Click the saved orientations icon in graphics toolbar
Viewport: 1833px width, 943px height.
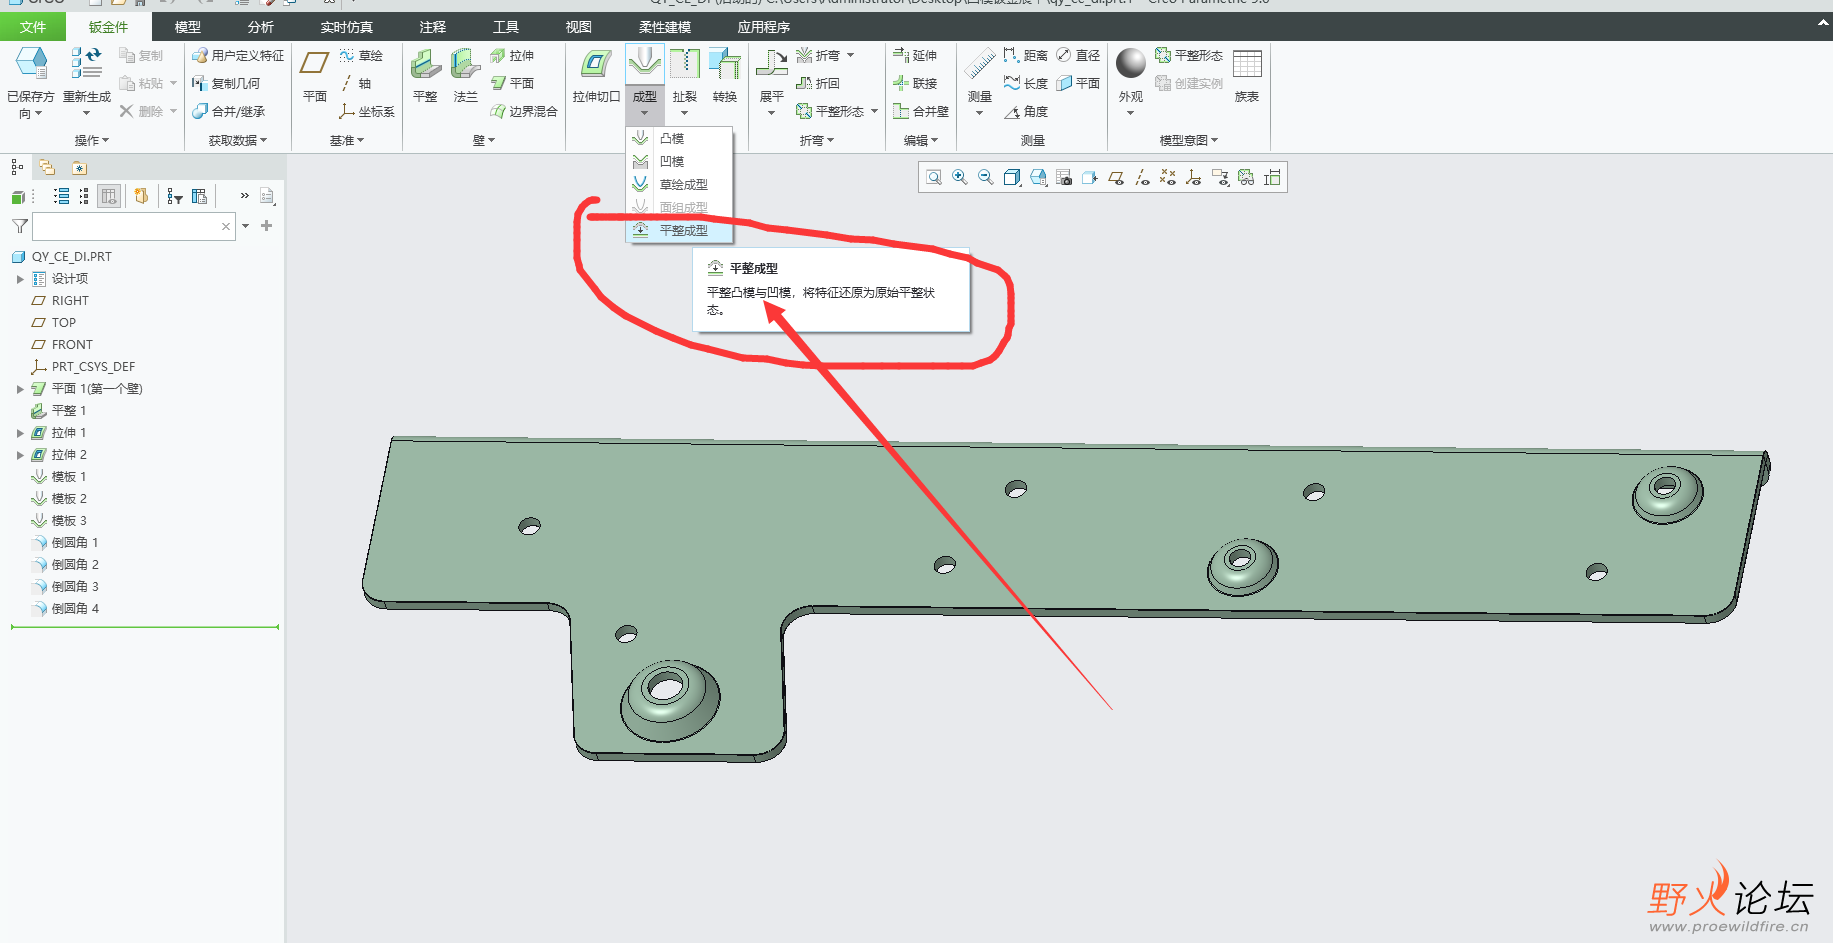(x=1039, y=178)
